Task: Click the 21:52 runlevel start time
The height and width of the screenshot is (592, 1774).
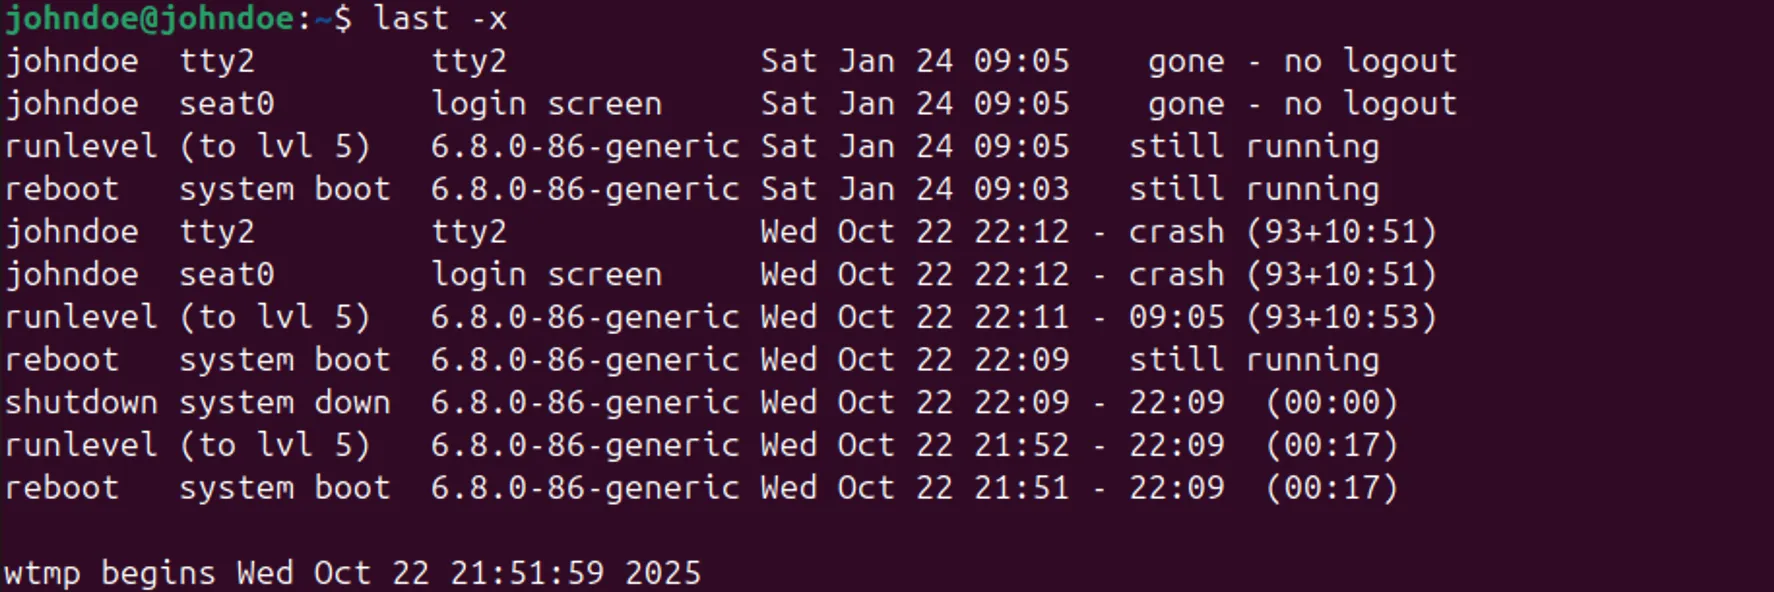Action: [1021, 445]
